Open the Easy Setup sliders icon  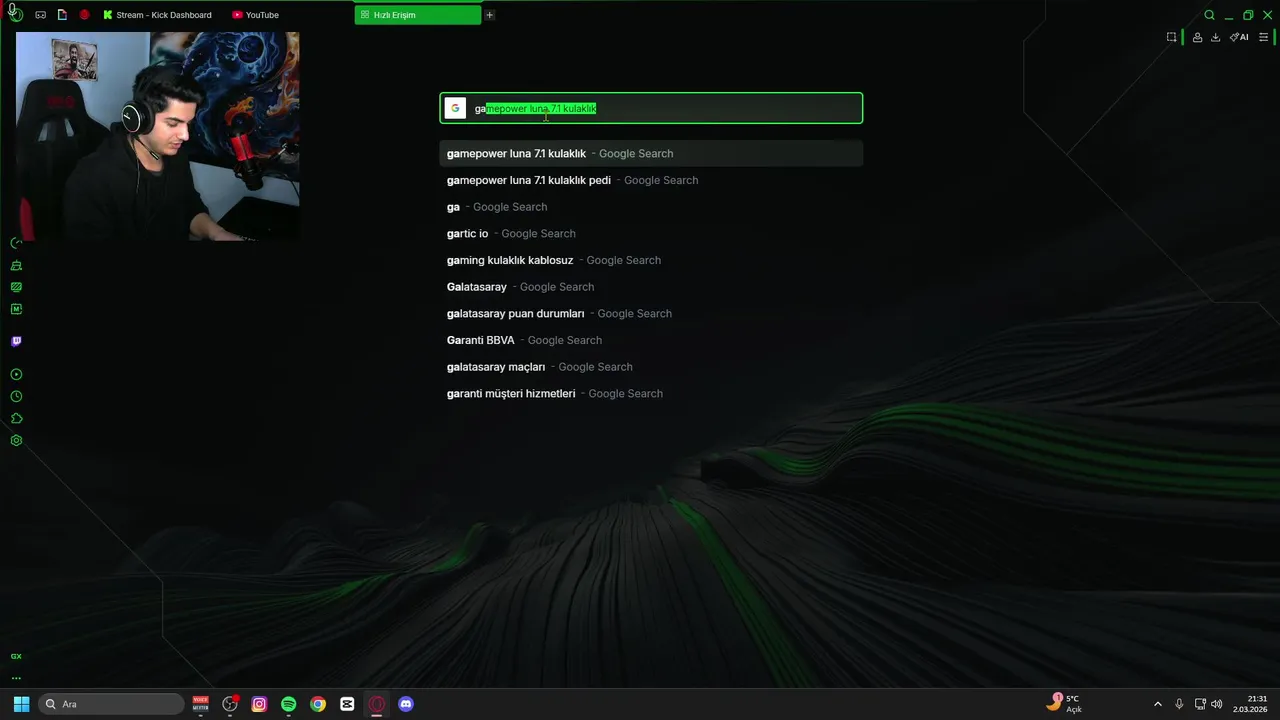coord(1263,37)
